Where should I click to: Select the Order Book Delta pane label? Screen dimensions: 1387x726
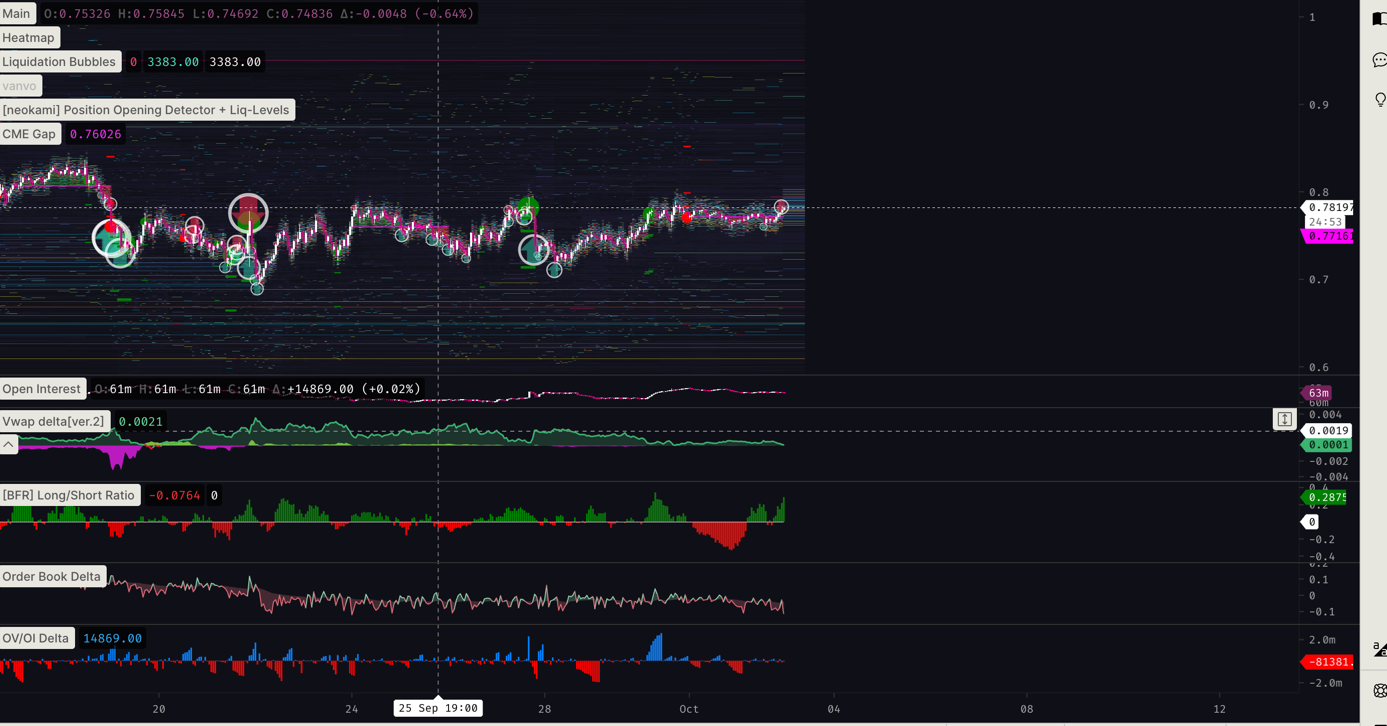pyautogui.click(x=52, y=577)
